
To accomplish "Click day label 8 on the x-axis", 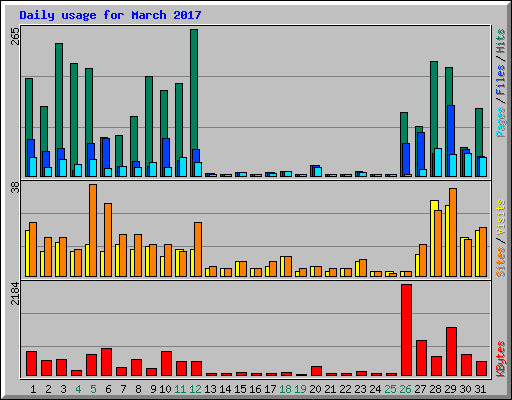I will pyautogui.click(x=138, y=389).
